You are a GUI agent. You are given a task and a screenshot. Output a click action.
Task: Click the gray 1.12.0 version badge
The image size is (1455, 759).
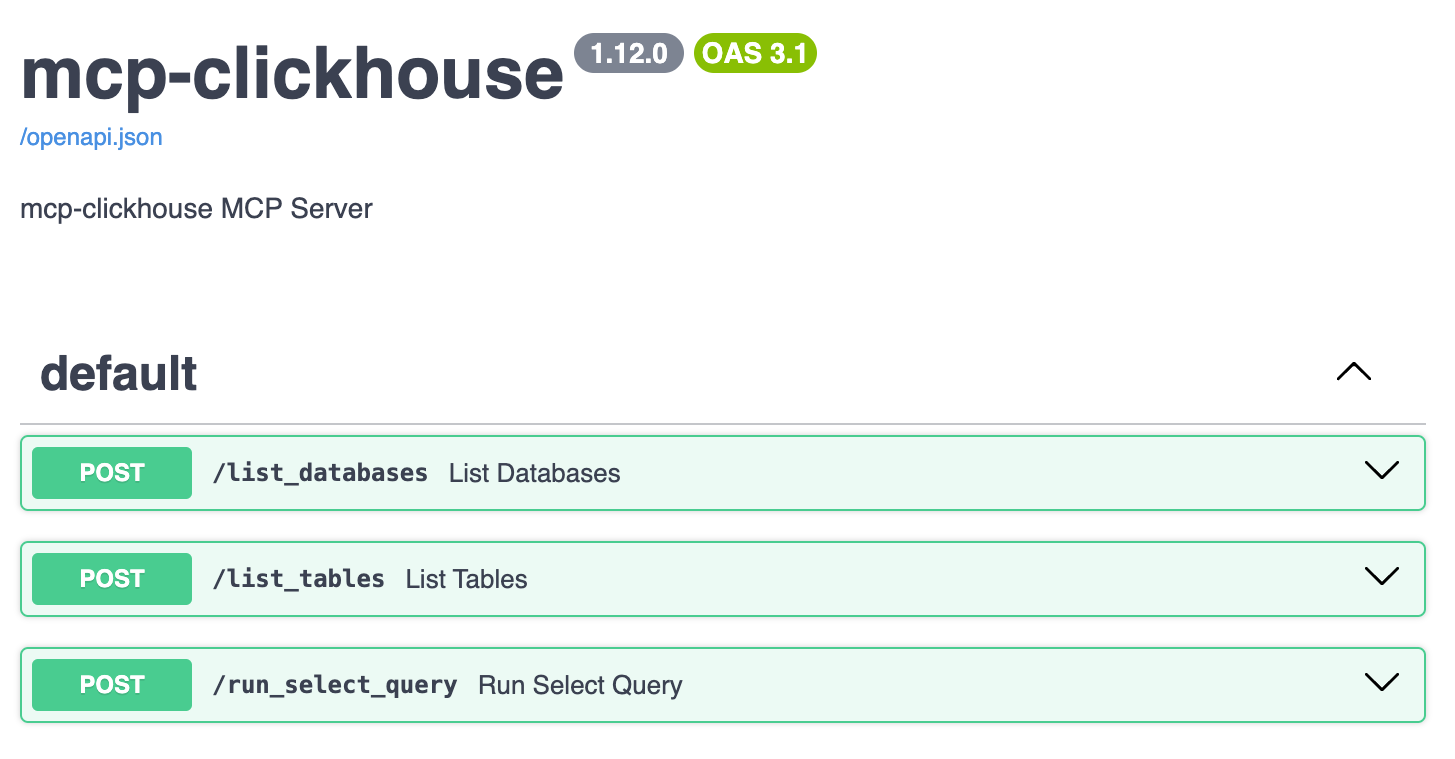[x=628, y=53]
